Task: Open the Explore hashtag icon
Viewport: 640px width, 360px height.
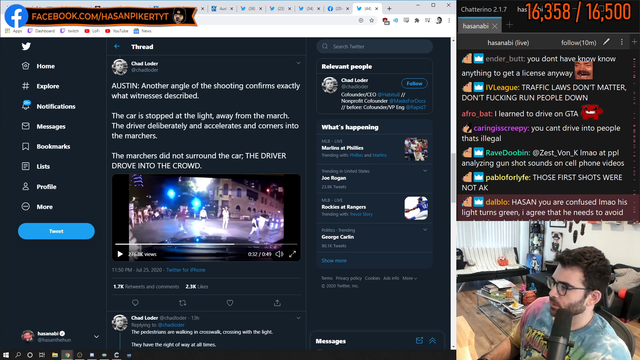Action: pyautogui.click(x=26, y=86)
